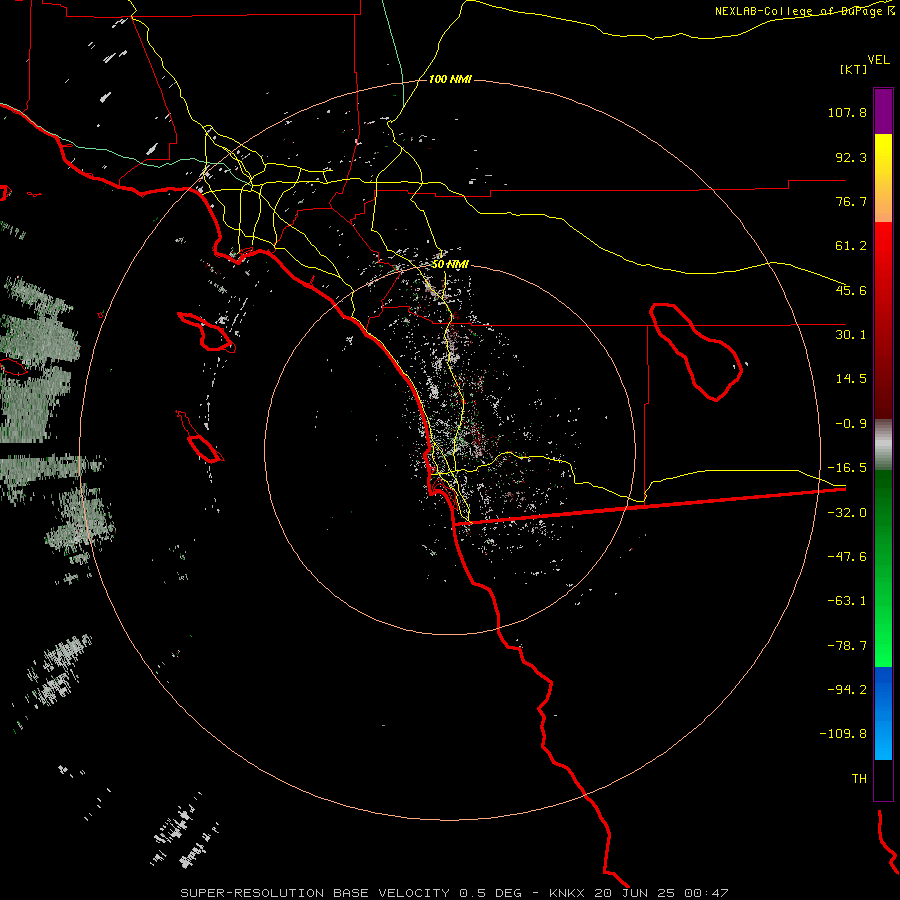Click the -16.5 legend value
Image resolution: width=900 pixels, height=900 pixels.
tap(847, 468)
